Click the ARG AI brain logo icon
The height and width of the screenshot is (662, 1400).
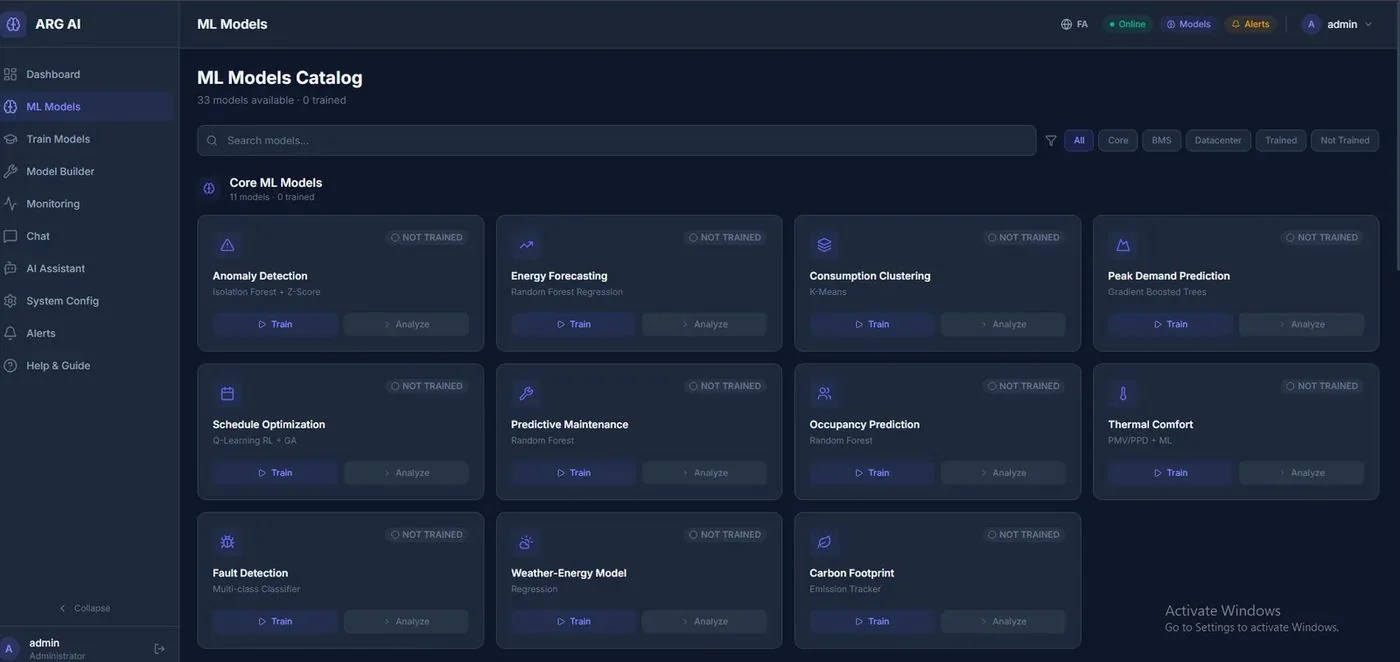click(13, 24)
